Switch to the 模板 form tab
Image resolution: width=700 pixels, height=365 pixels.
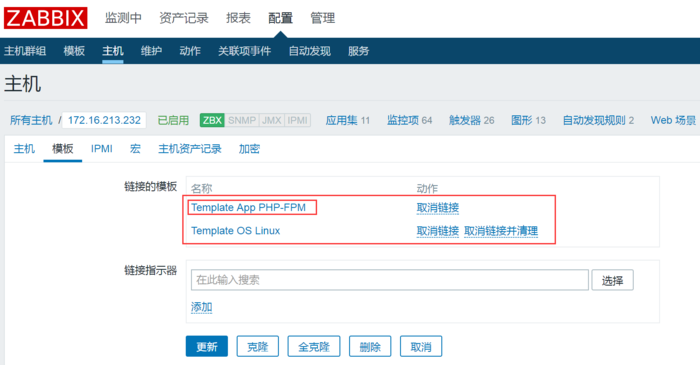(x=62, y=149)
